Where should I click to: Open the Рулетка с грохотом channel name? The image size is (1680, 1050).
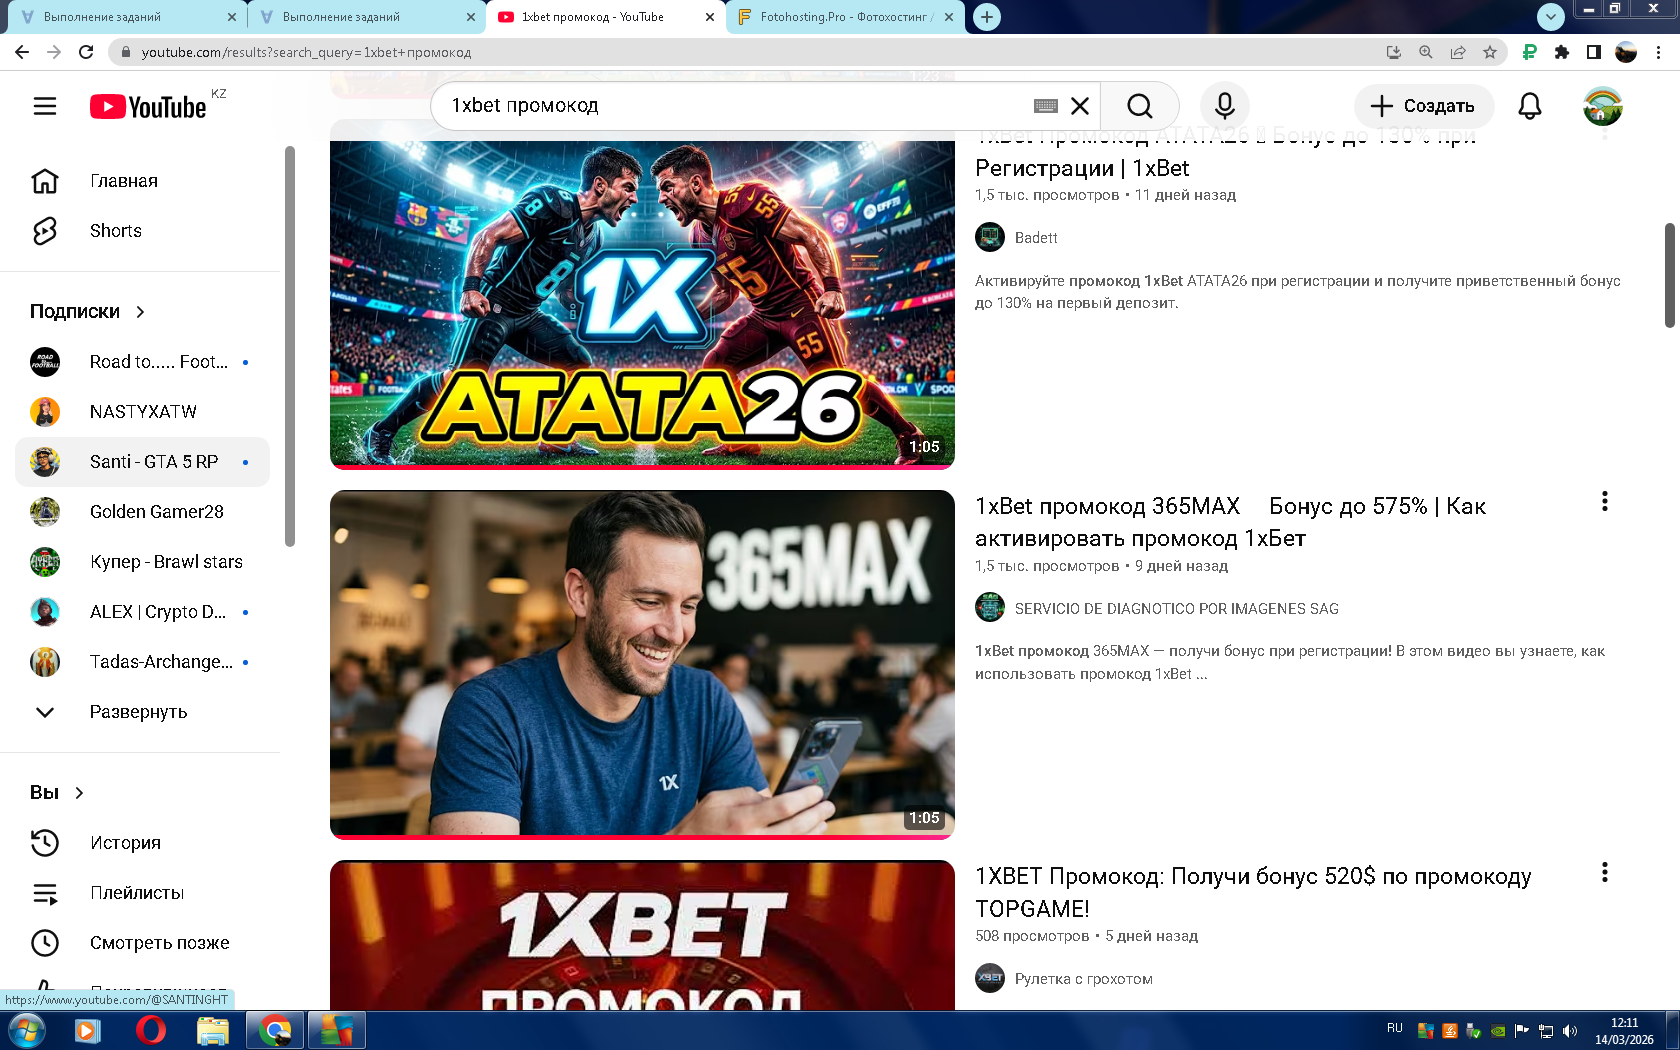point(1083,979)
